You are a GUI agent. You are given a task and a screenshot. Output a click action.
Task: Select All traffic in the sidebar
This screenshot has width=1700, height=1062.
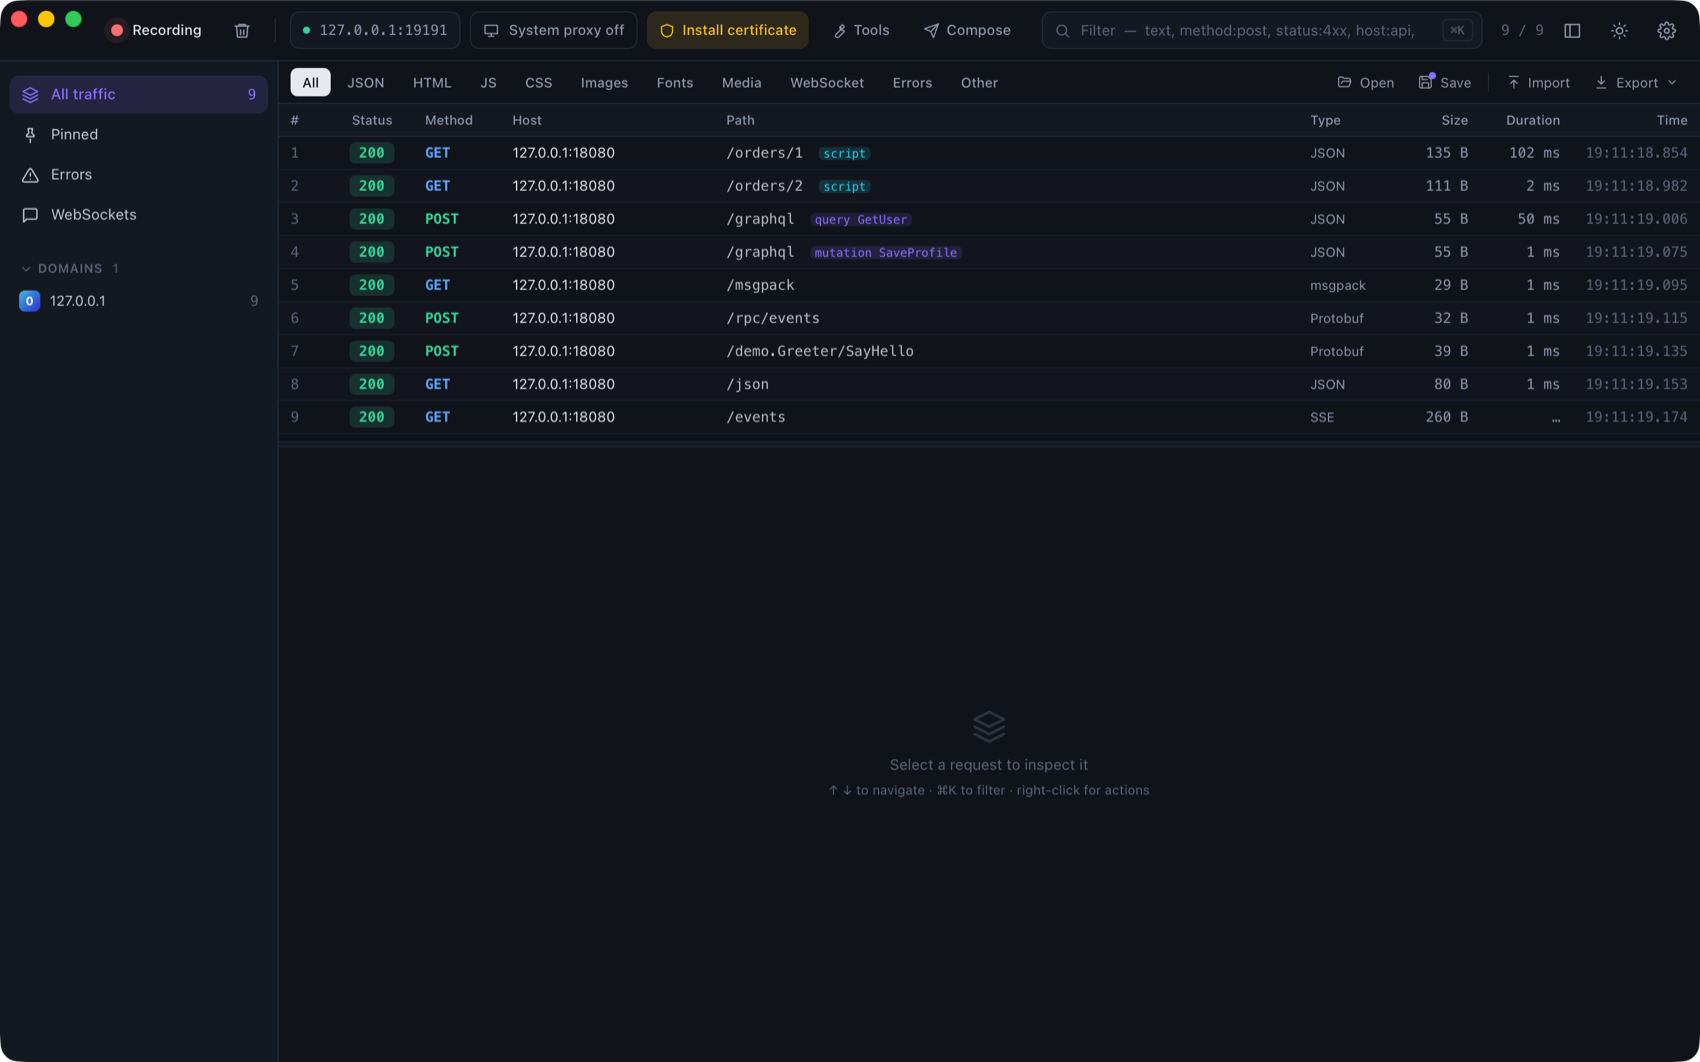(x=139, y=94)
